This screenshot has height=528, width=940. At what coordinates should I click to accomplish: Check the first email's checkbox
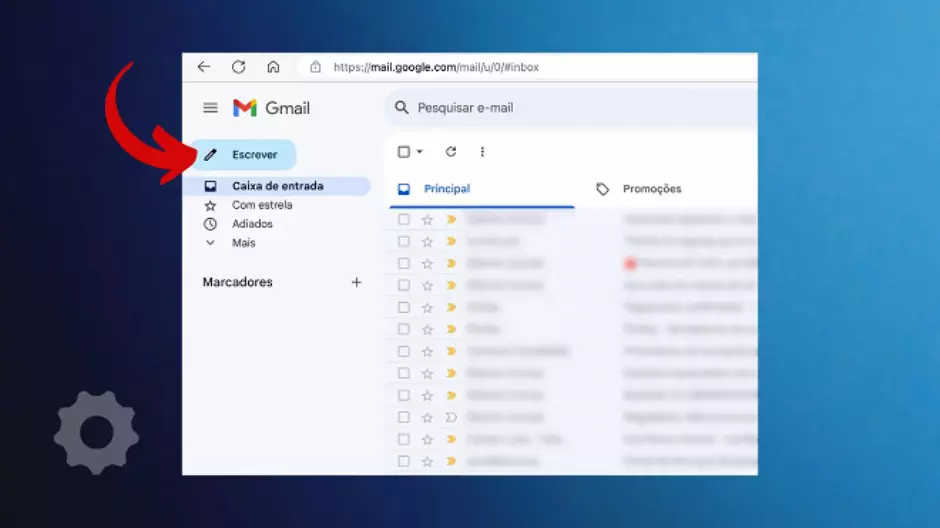(x=404, y=219)
